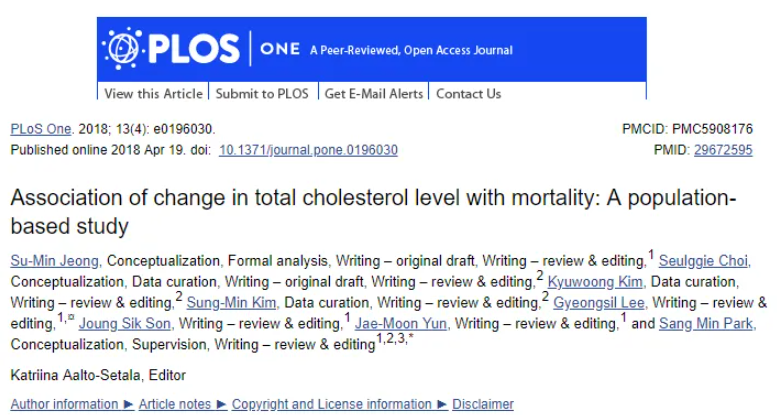
Task: Open author Jae-Moon Yun's link
Action: (x=401, y=323)
